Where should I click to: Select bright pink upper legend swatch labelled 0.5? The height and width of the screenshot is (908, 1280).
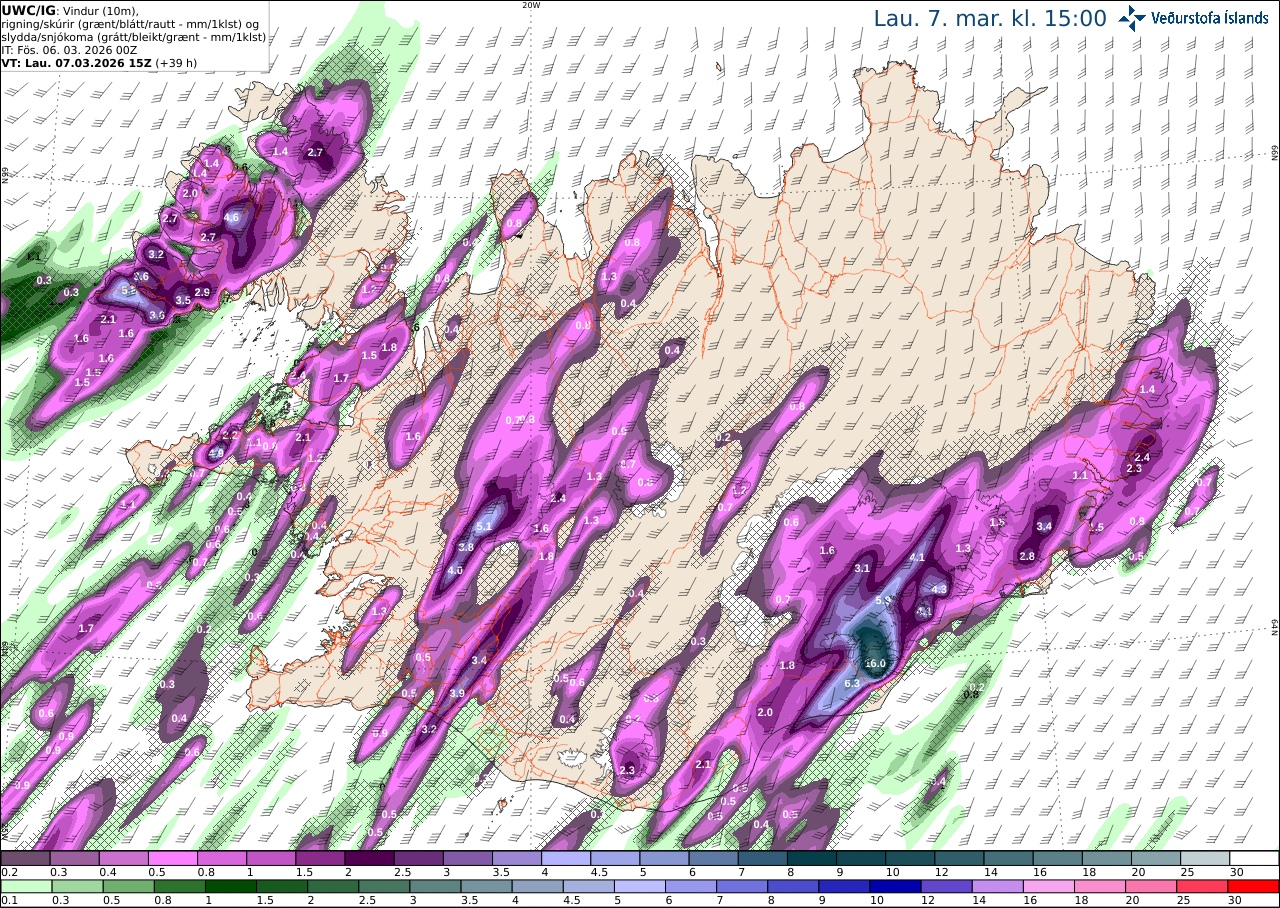point(172,858)
